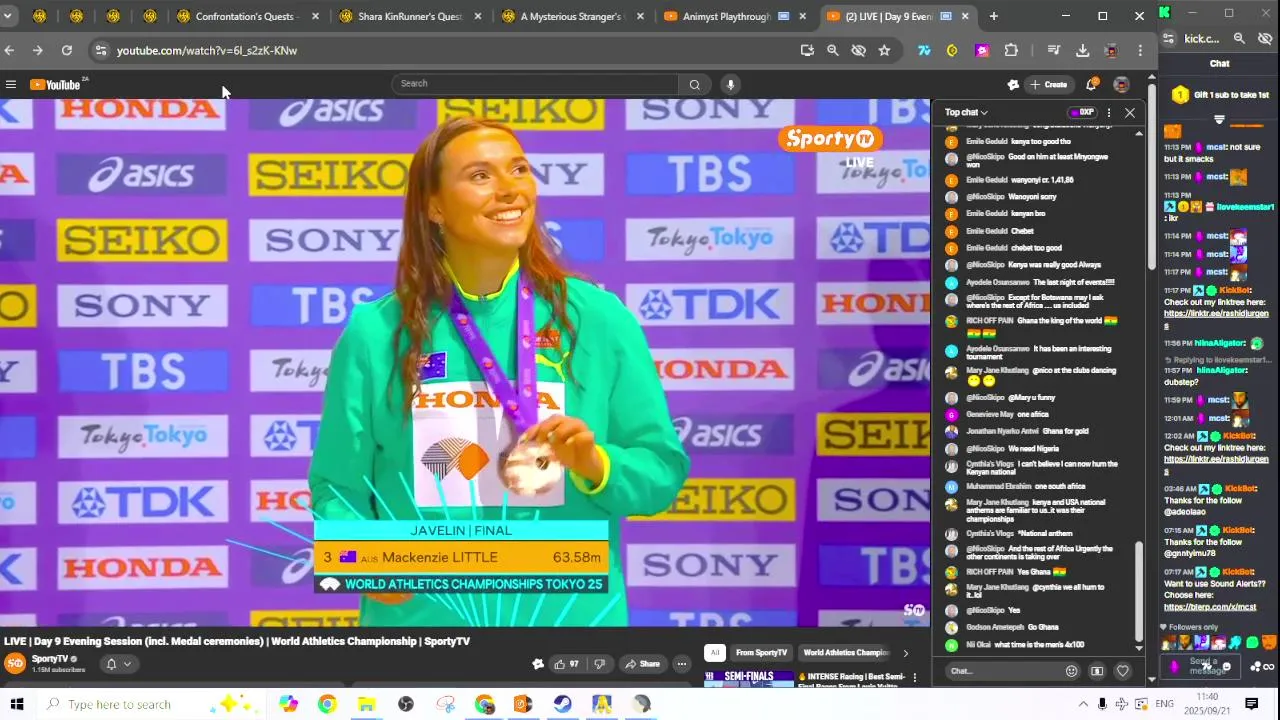
Task: Select the 'World Athletics Champion' chip
Action: (846, 653)
